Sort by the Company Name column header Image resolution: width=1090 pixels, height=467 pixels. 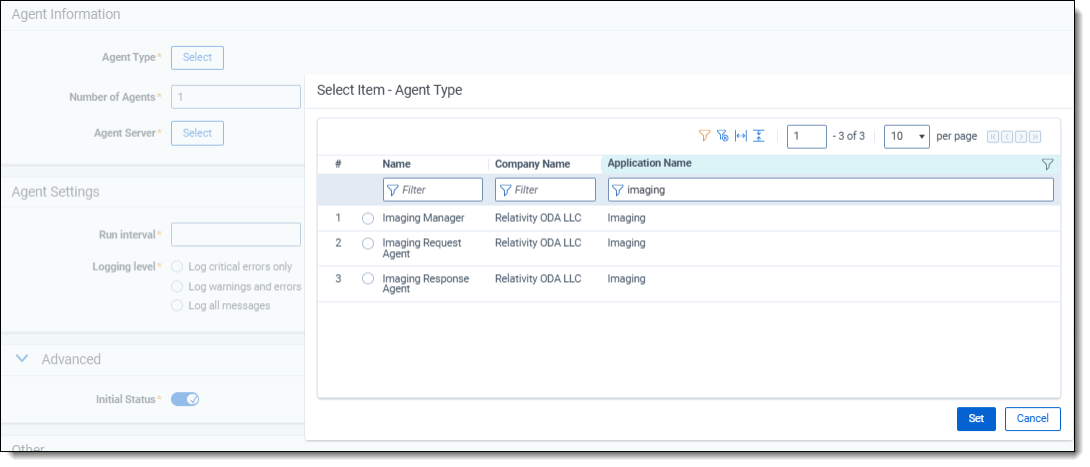click(532, 164)
